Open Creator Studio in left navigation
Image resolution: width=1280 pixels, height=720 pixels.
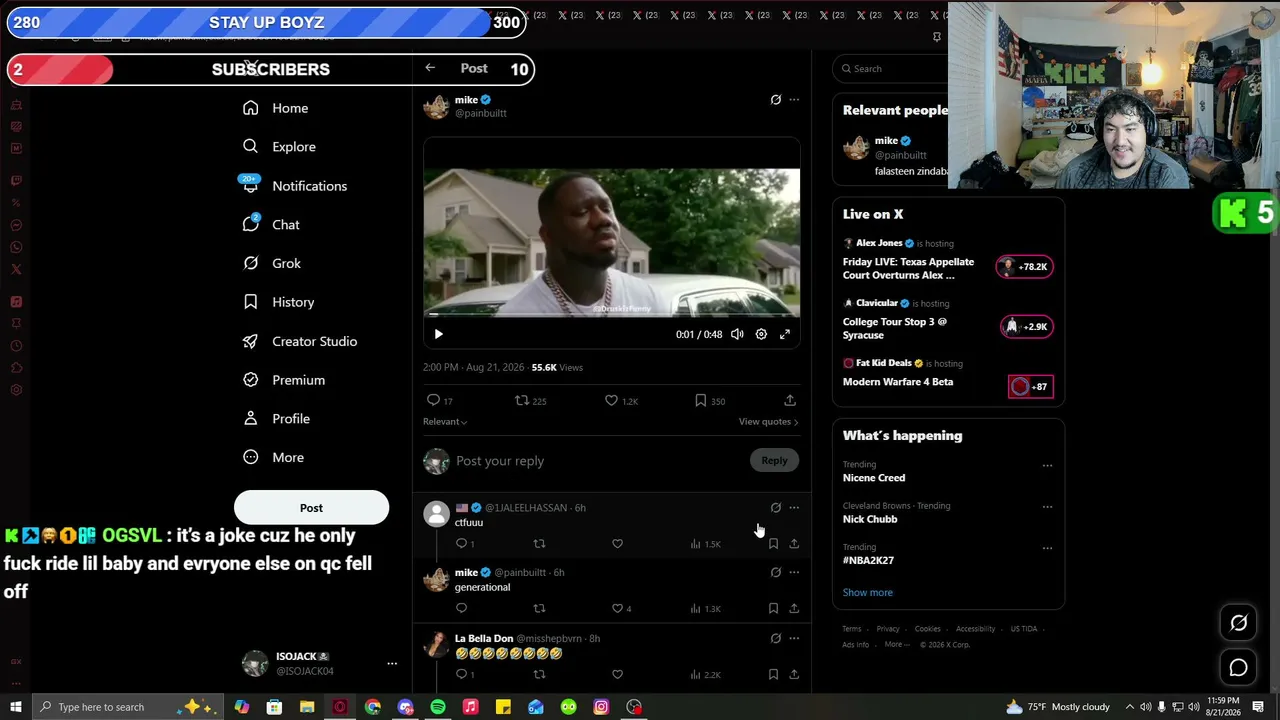click(300, 341)
